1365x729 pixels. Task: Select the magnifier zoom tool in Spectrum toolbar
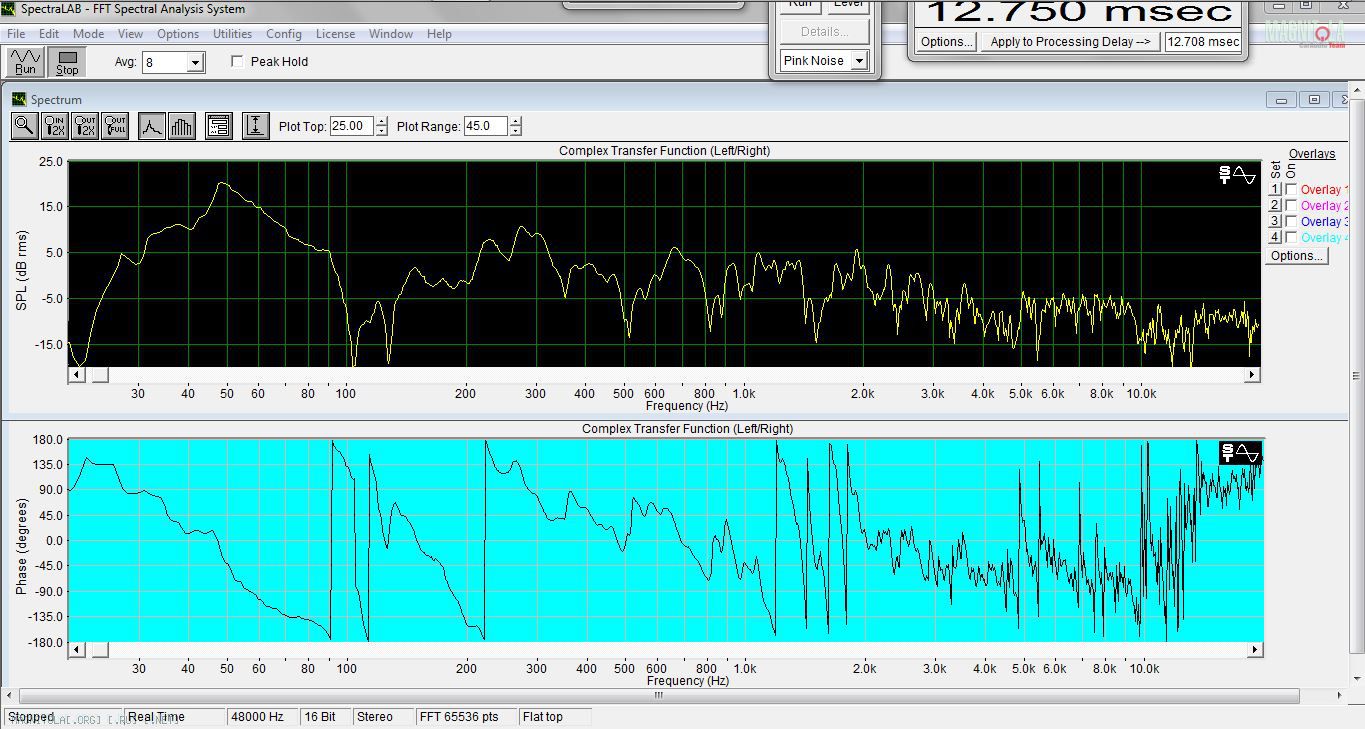pos(25,126)
